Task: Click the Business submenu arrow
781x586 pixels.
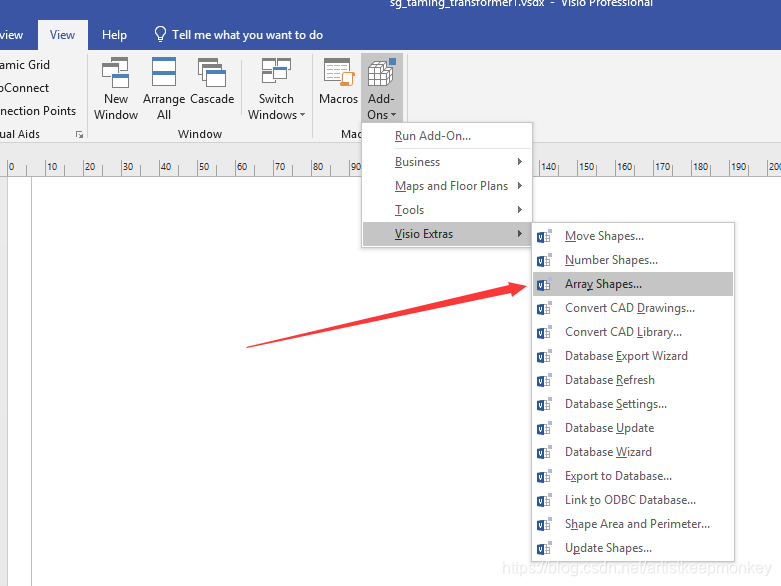Action: click(520, 162)
